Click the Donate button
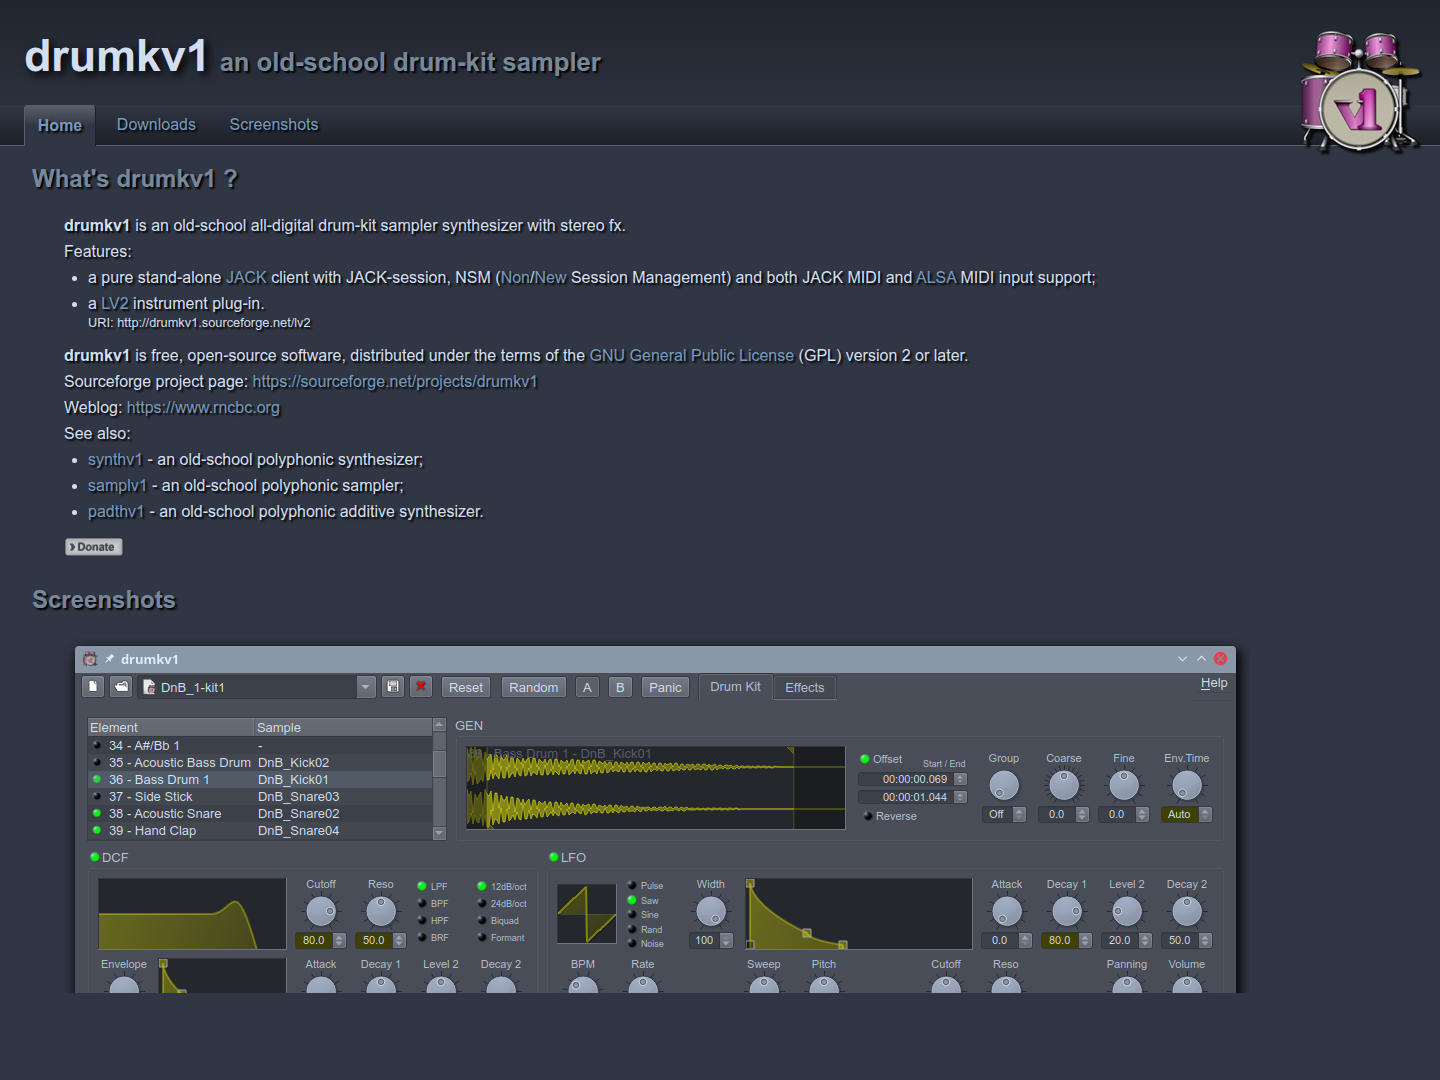The width and height of the screenshot is (1440, 1080). (x=94, y=547)
